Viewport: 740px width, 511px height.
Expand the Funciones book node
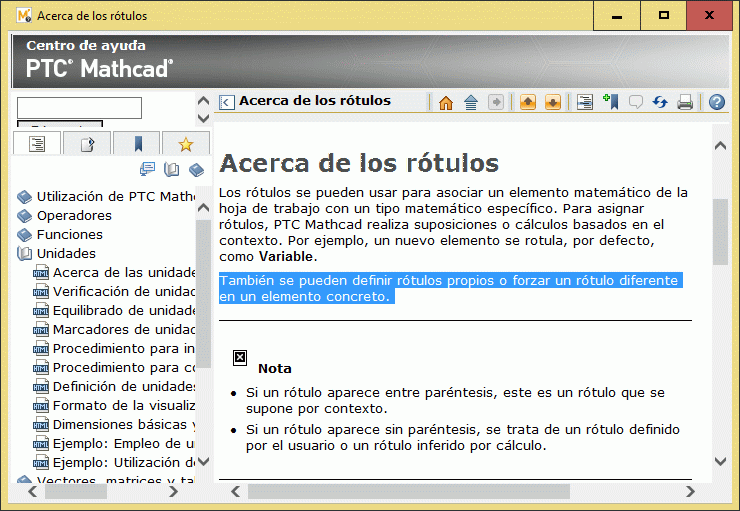[x=24, y=235]
